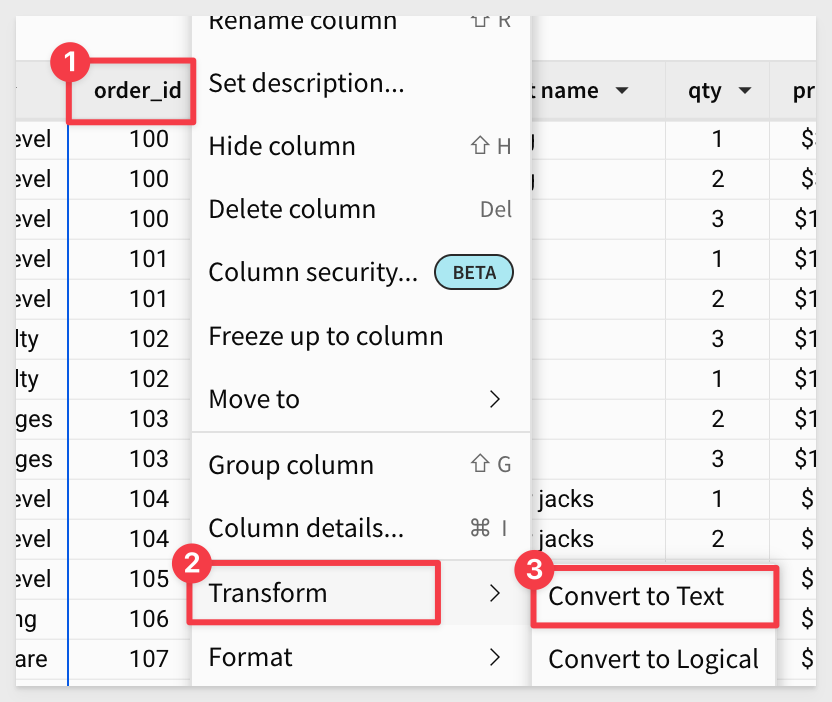
Task: Expand the Move to submenu chevron
Action: (495, 399)
